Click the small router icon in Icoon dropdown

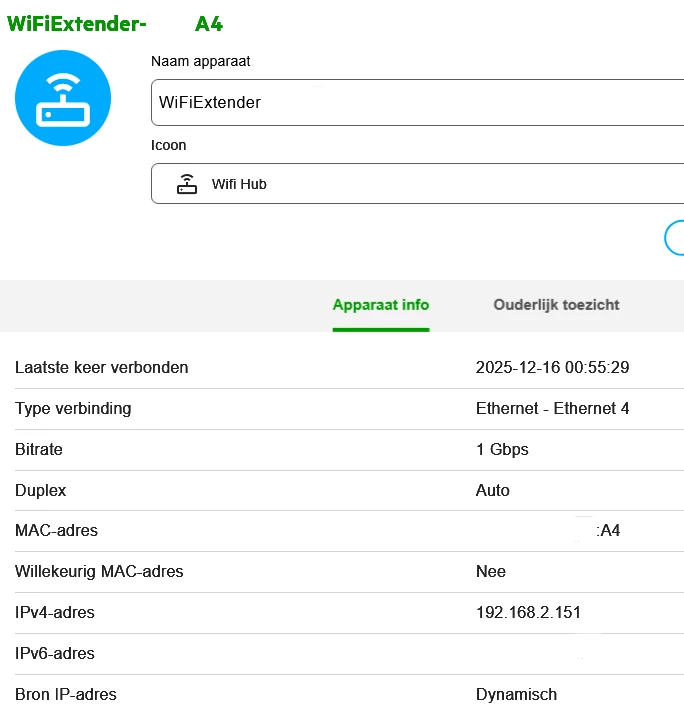pos(187,184)
